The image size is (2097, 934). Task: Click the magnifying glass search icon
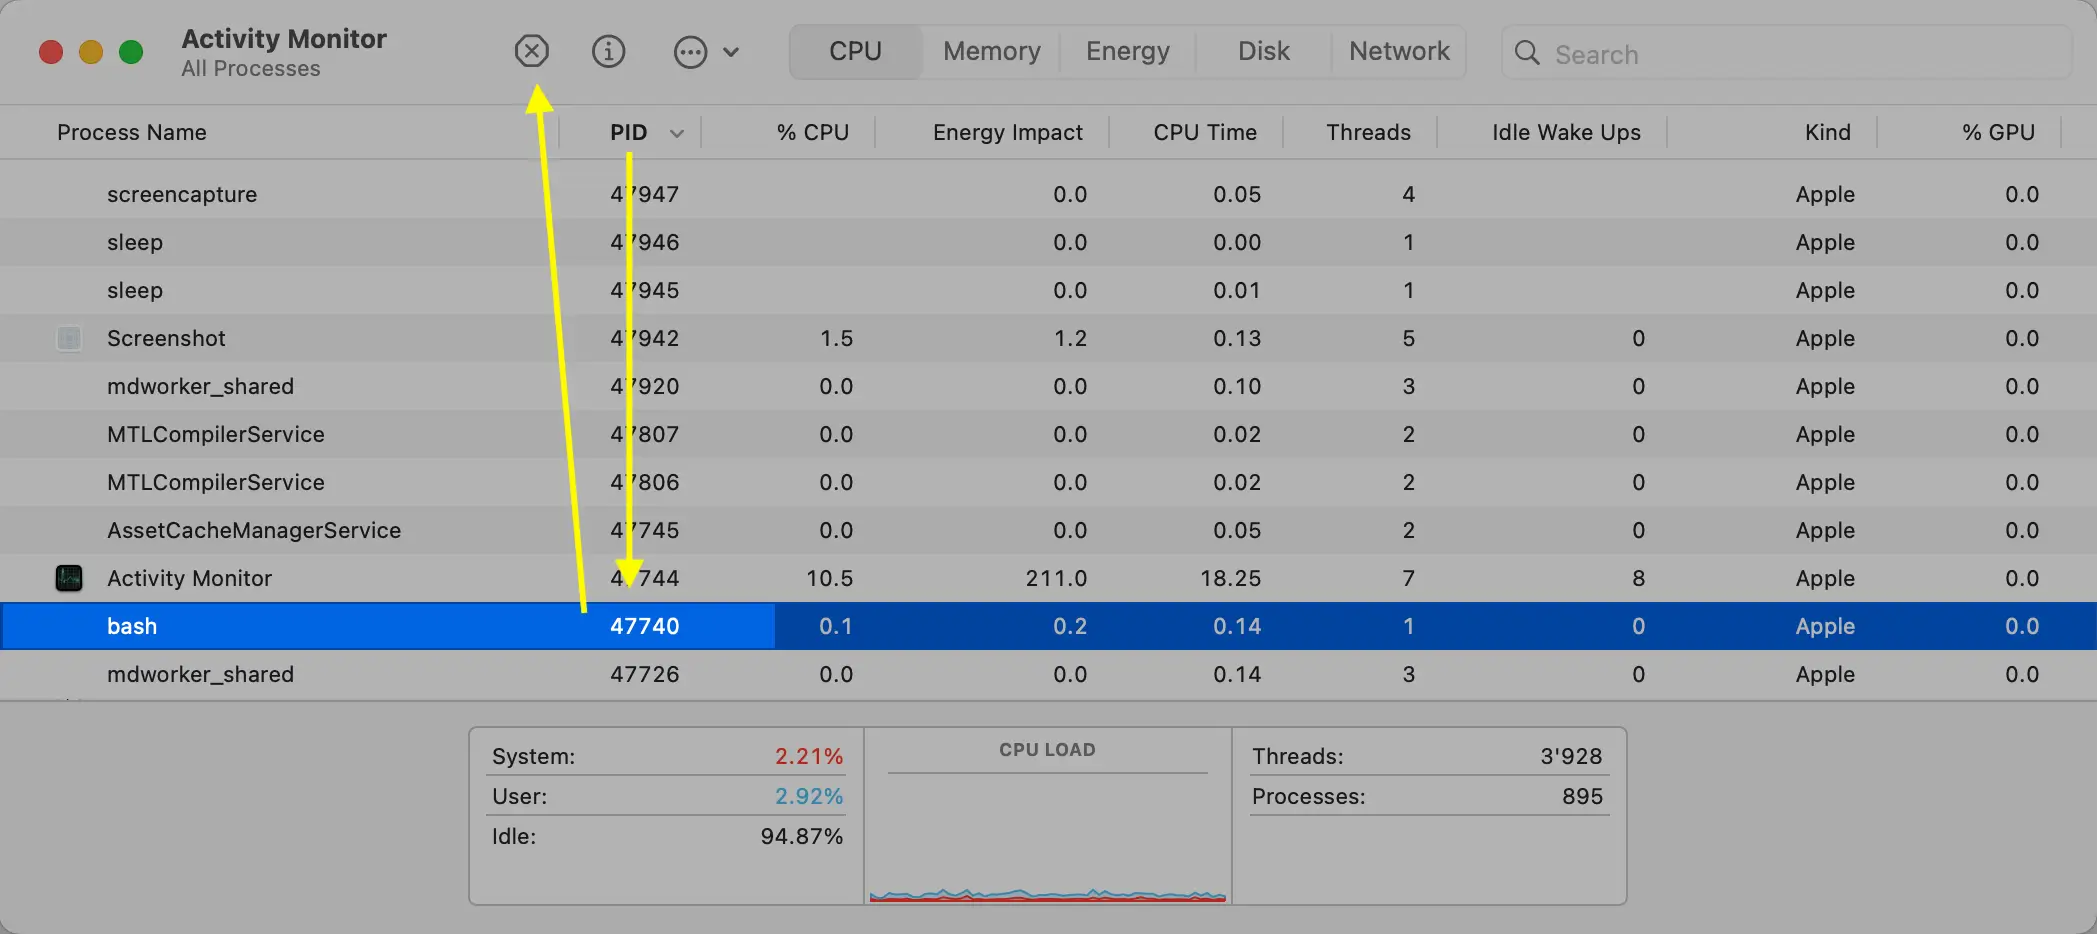point(1527,53)
